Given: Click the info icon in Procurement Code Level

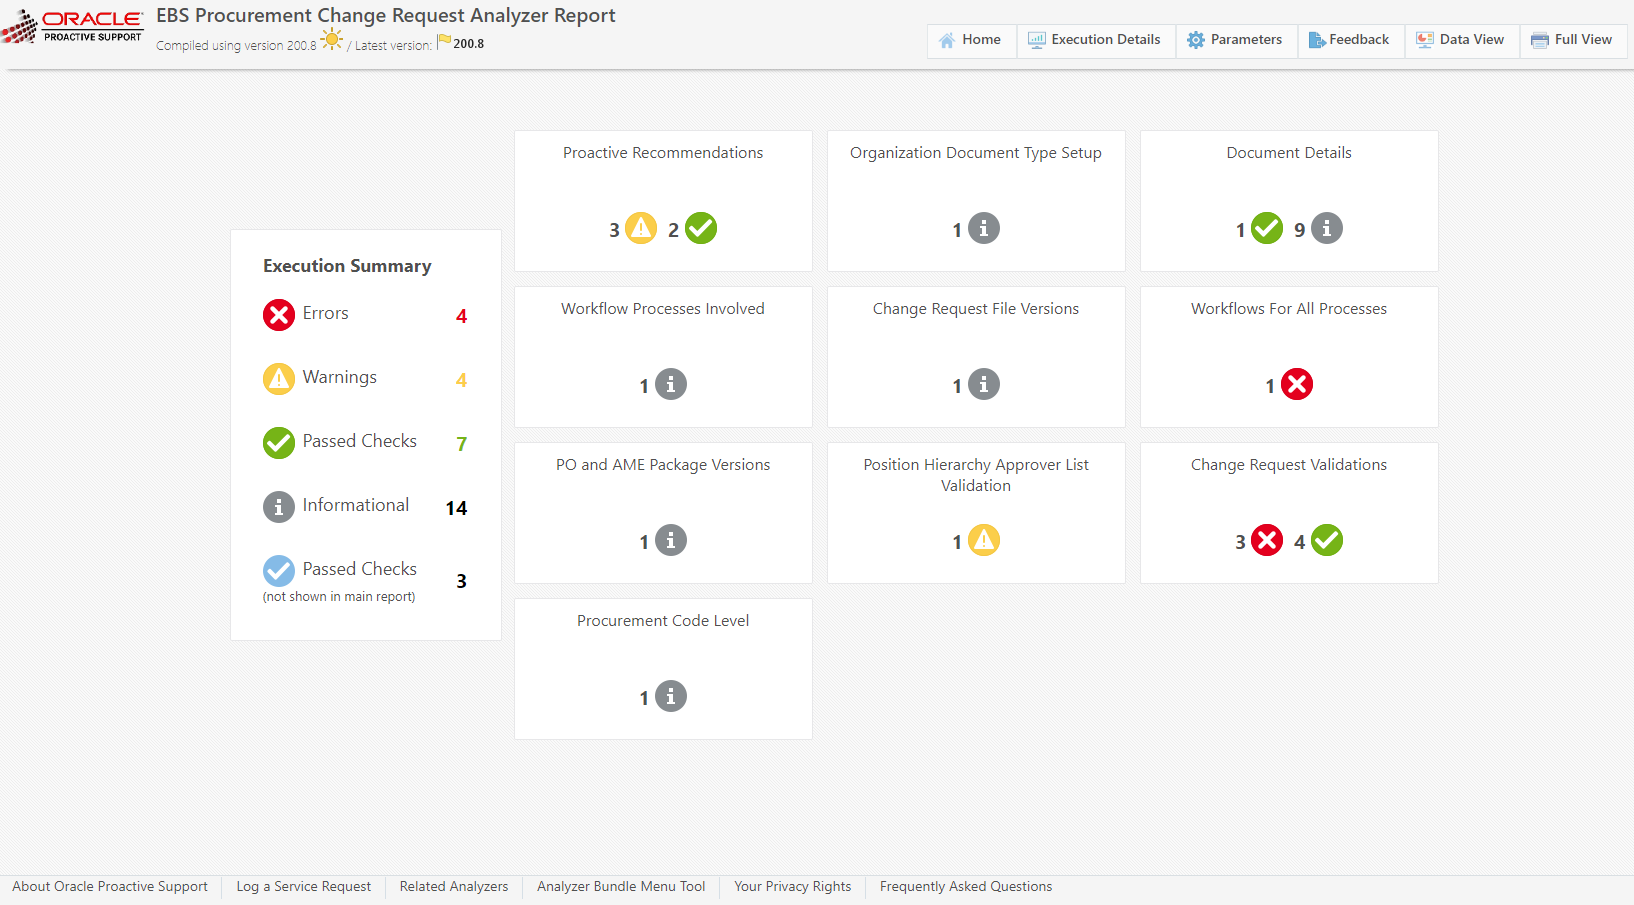Looking at the screenshot, I should [671, 696].
